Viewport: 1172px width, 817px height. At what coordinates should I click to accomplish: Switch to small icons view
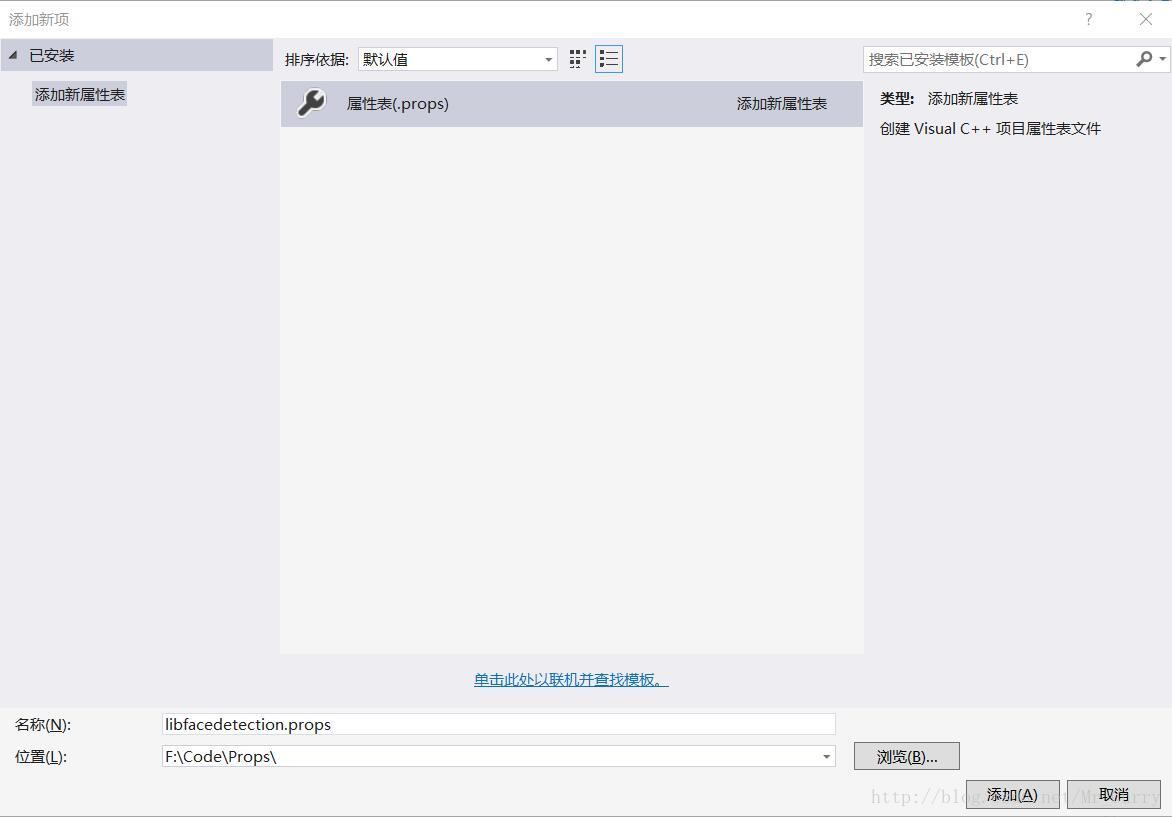click(577, 59)
